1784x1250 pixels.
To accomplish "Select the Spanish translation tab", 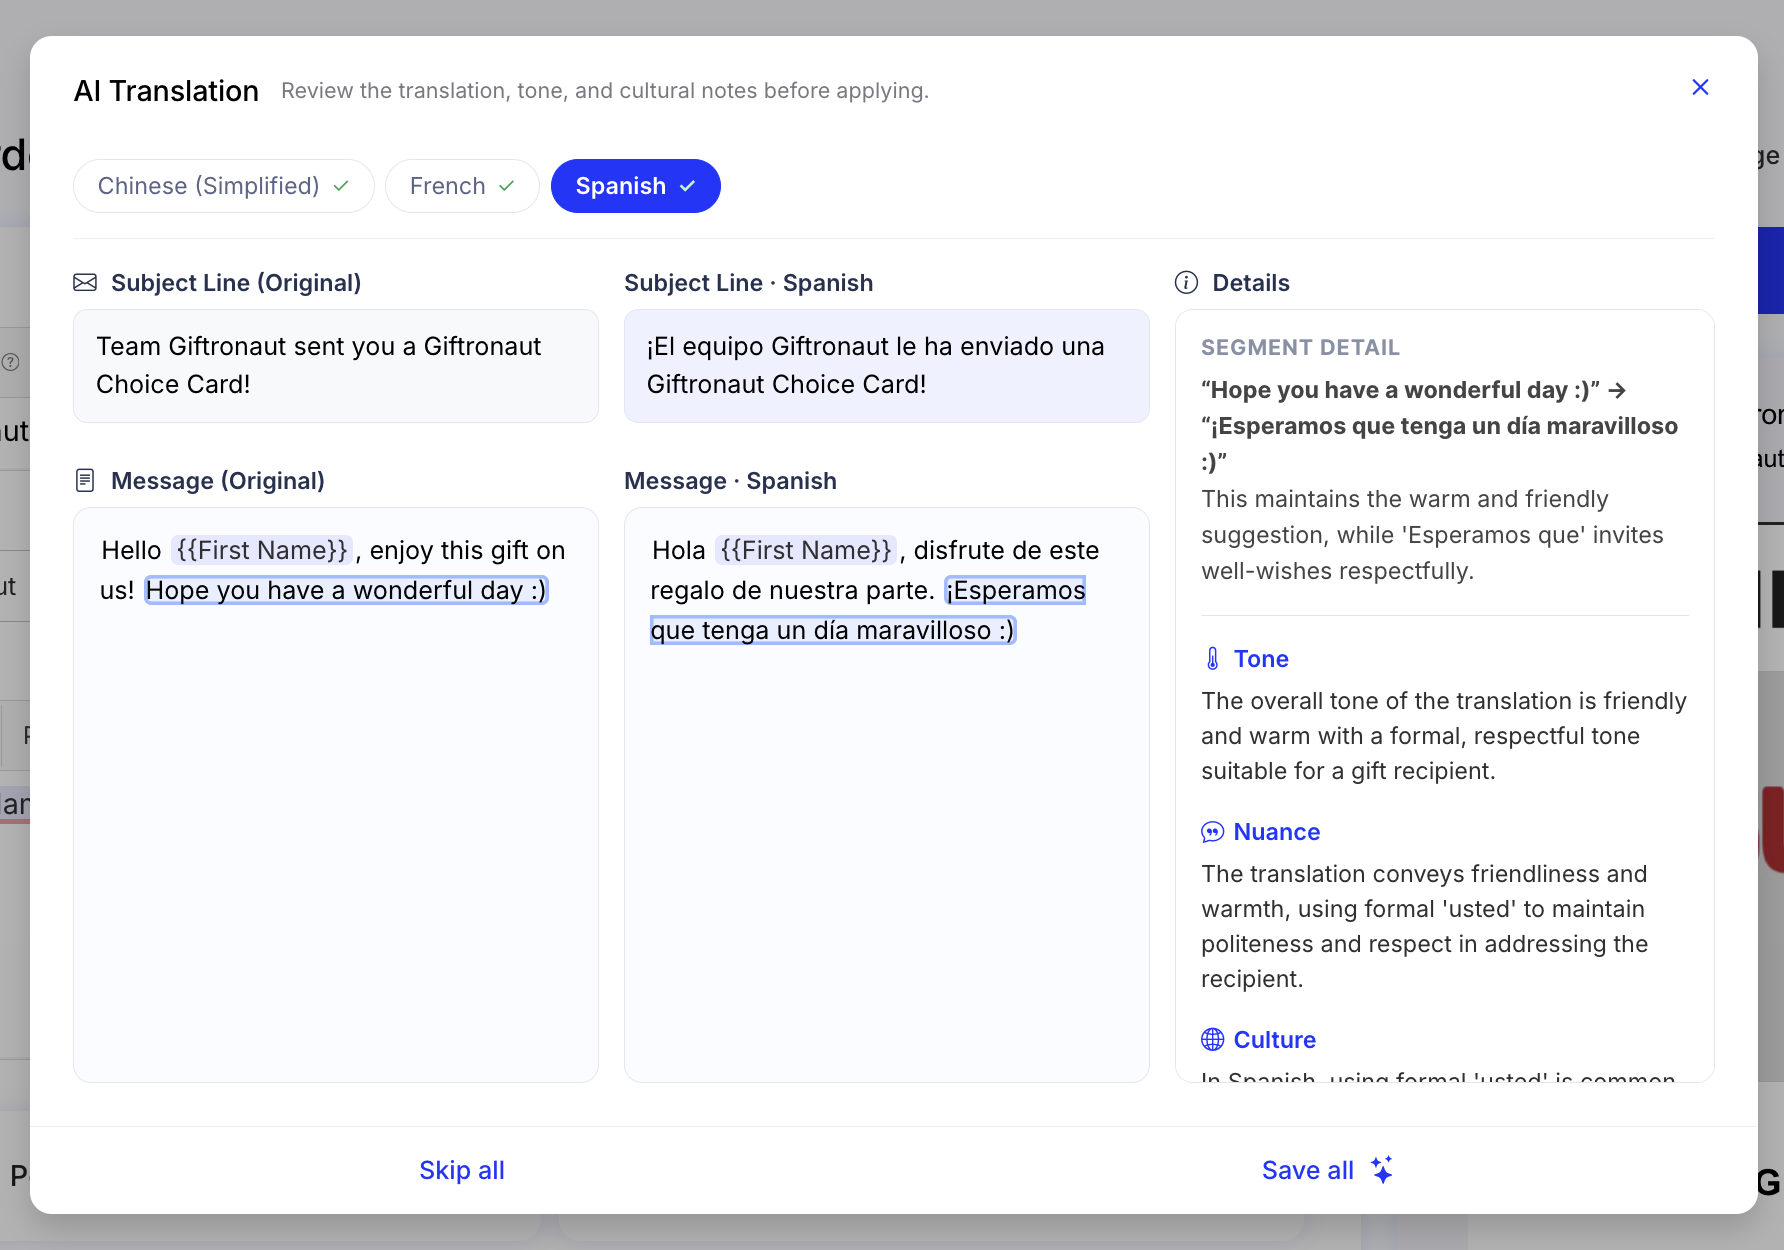I will click(x=636, y=186).
